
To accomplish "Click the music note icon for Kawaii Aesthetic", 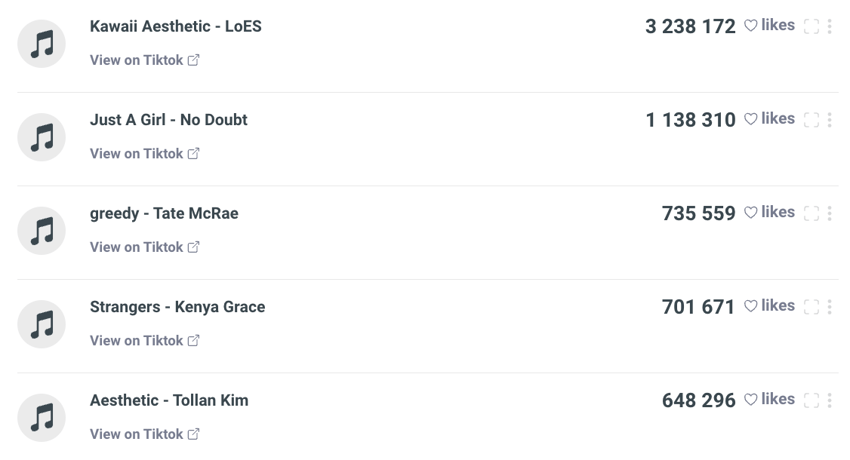I will [42, 44].
